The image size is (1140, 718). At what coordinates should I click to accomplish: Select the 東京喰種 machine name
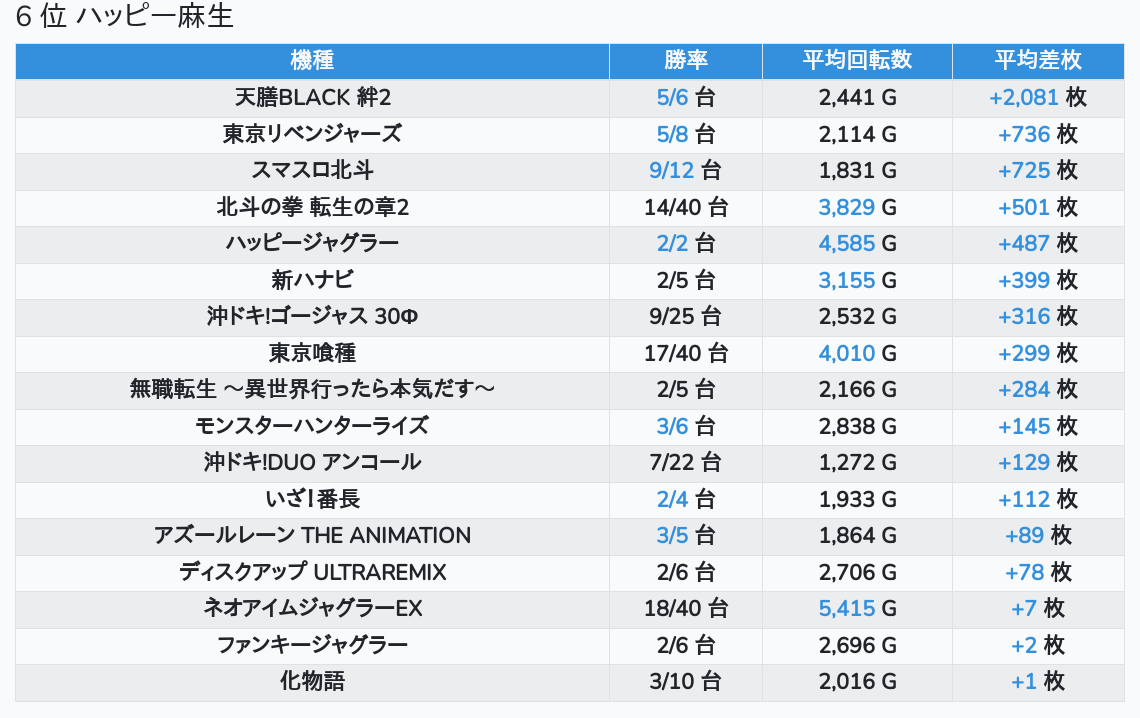(312, 353)
